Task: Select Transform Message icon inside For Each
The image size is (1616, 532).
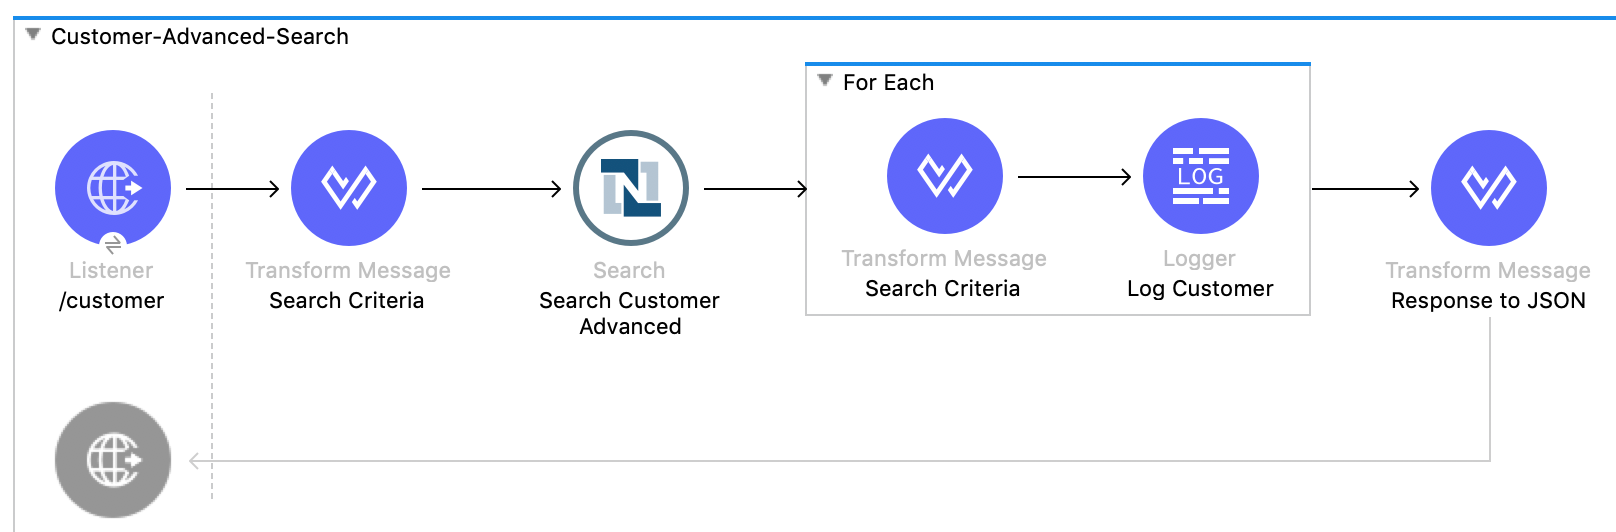Action: tap(945, 176)
